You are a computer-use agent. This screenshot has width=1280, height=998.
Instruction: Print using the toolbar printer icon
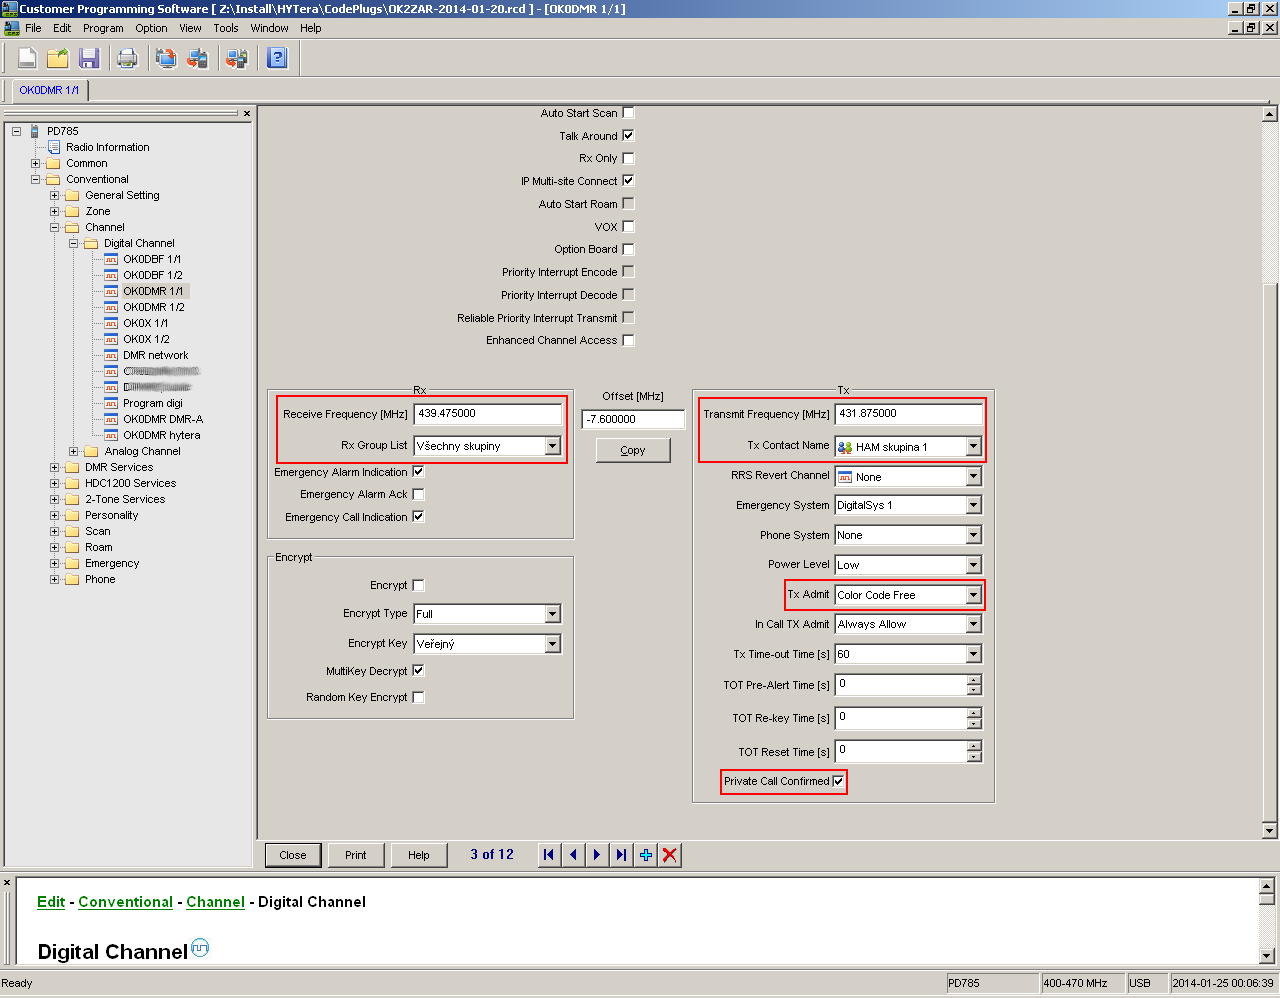[127, 58]
